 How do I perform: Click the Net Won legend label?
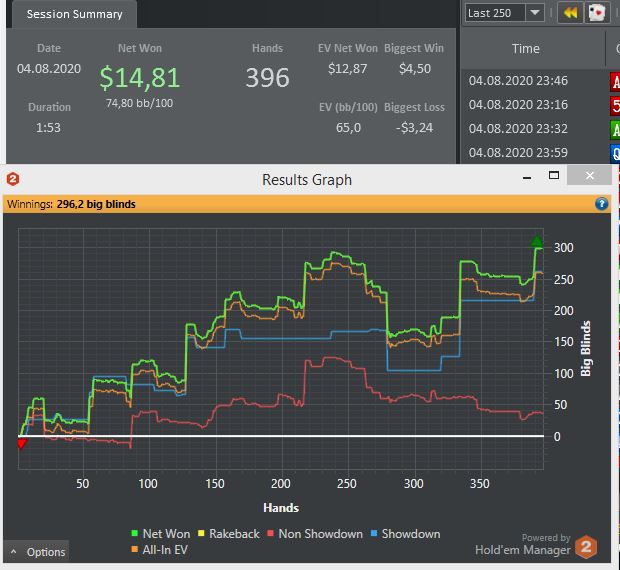pos(166,534)
